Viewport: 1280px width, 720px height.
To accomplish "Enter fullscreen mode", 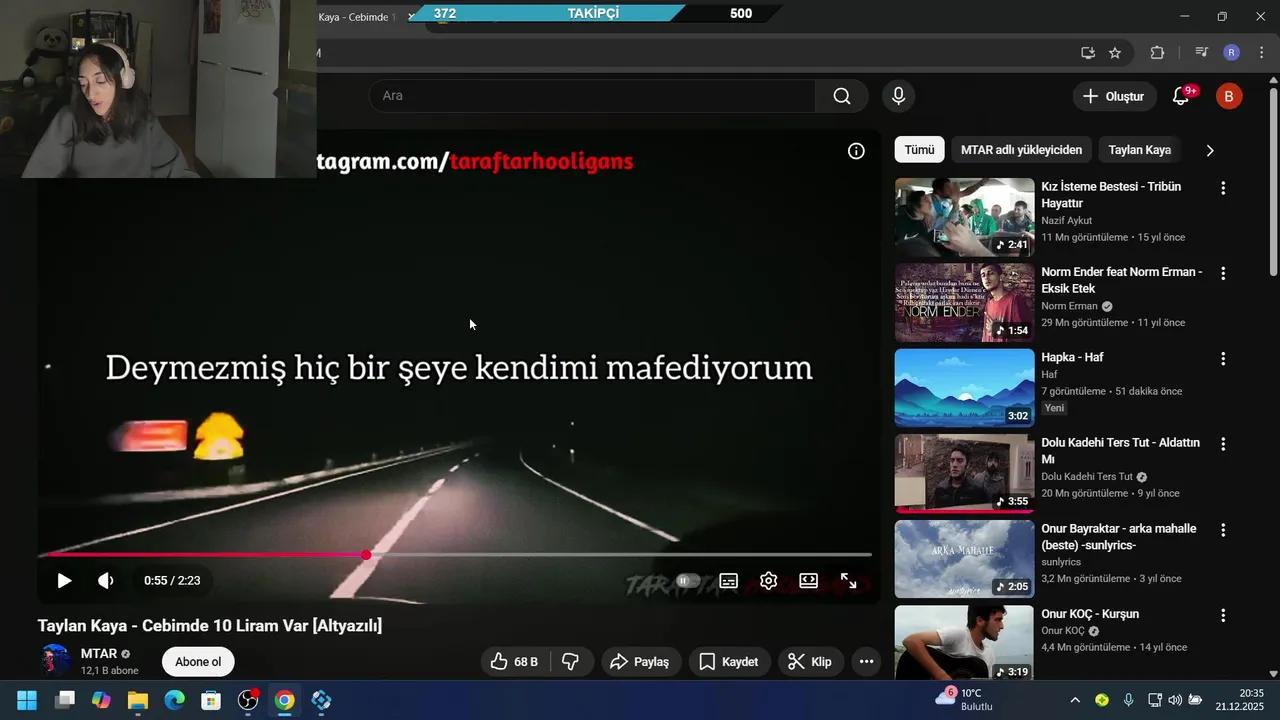I will coord(848,580).
